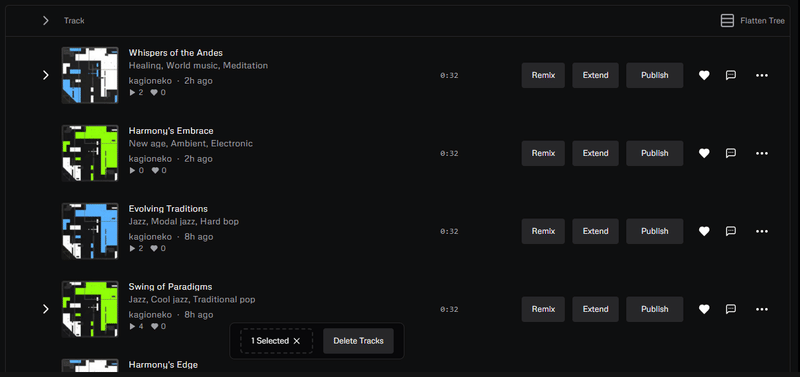Click kagioneko under Harmony's Embrace
This screenshot has height=377, width=800.
pos(150,159)
